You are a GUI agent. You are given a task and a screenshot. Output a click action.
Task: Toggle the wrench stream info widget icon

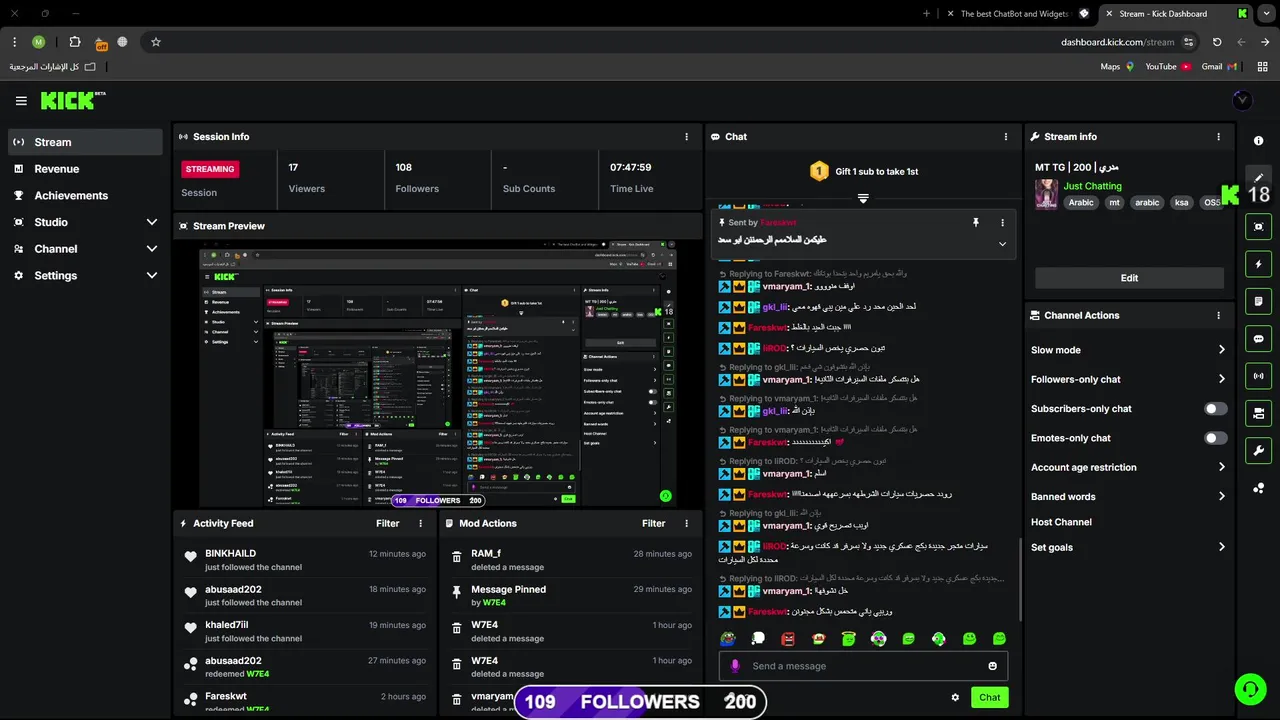1259,450
